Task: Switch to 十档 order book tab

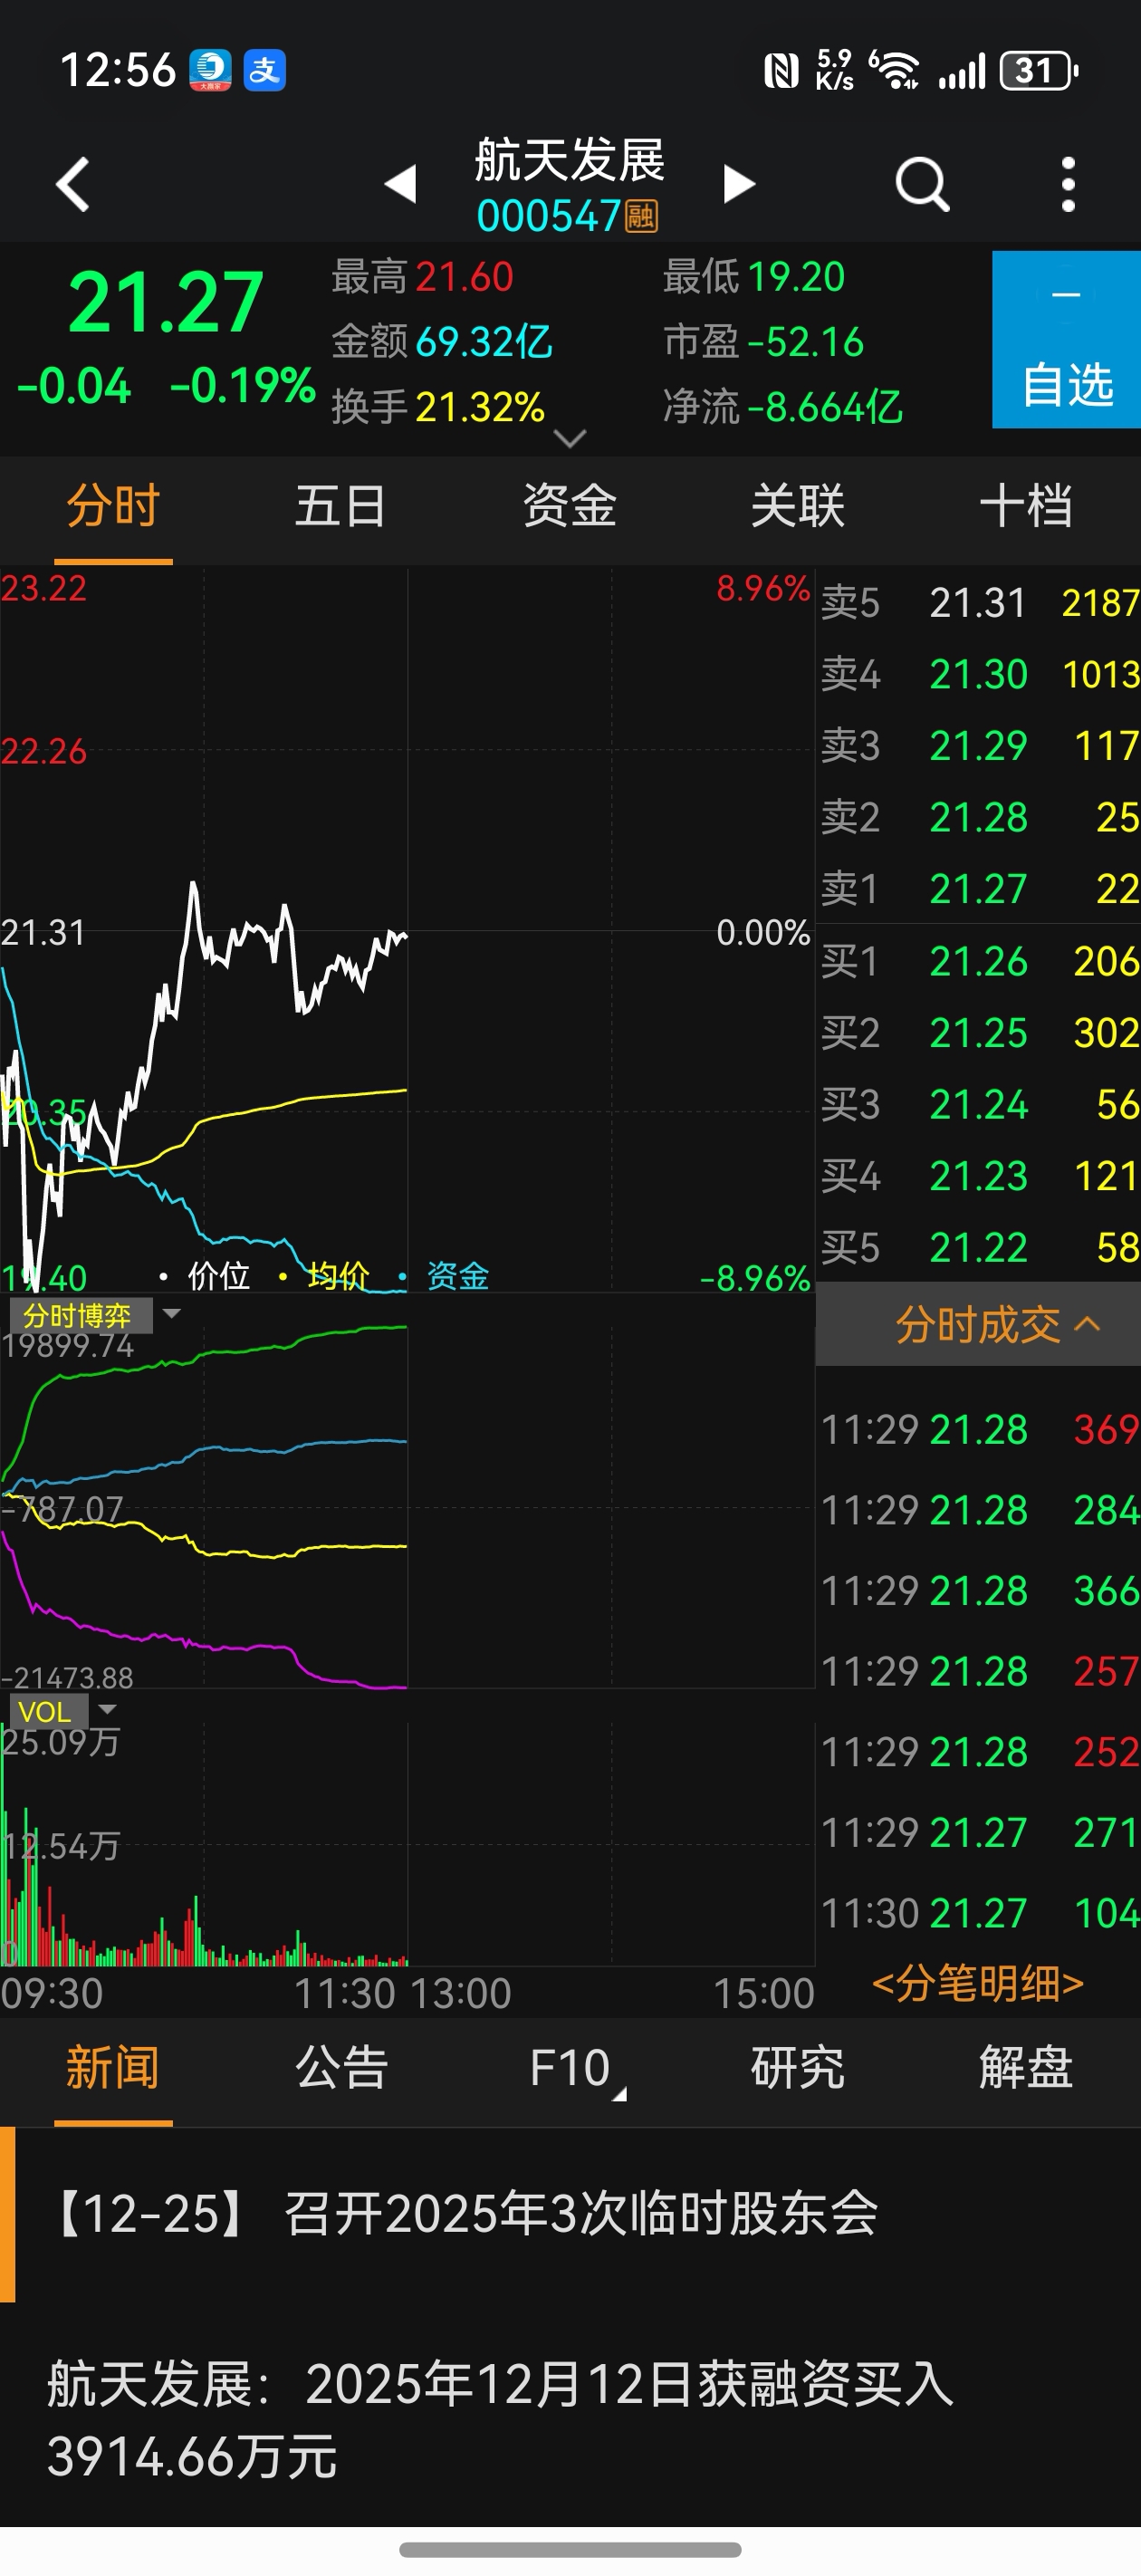Action: click(x=1025, y=506)
